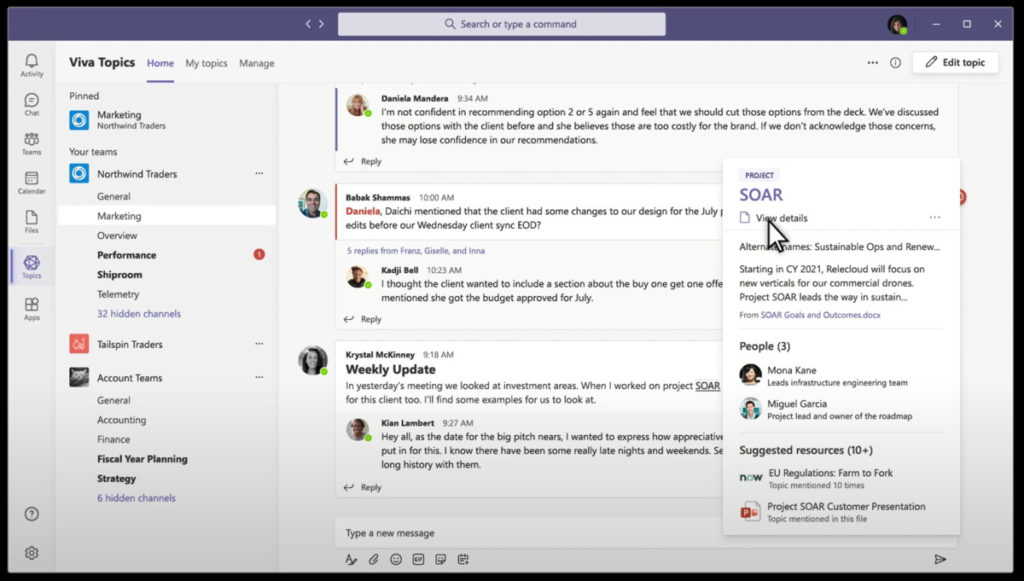Viewport: 1024px width, 581px height.
Task: Open the emoji picker icon
Action: pos(396,559)
